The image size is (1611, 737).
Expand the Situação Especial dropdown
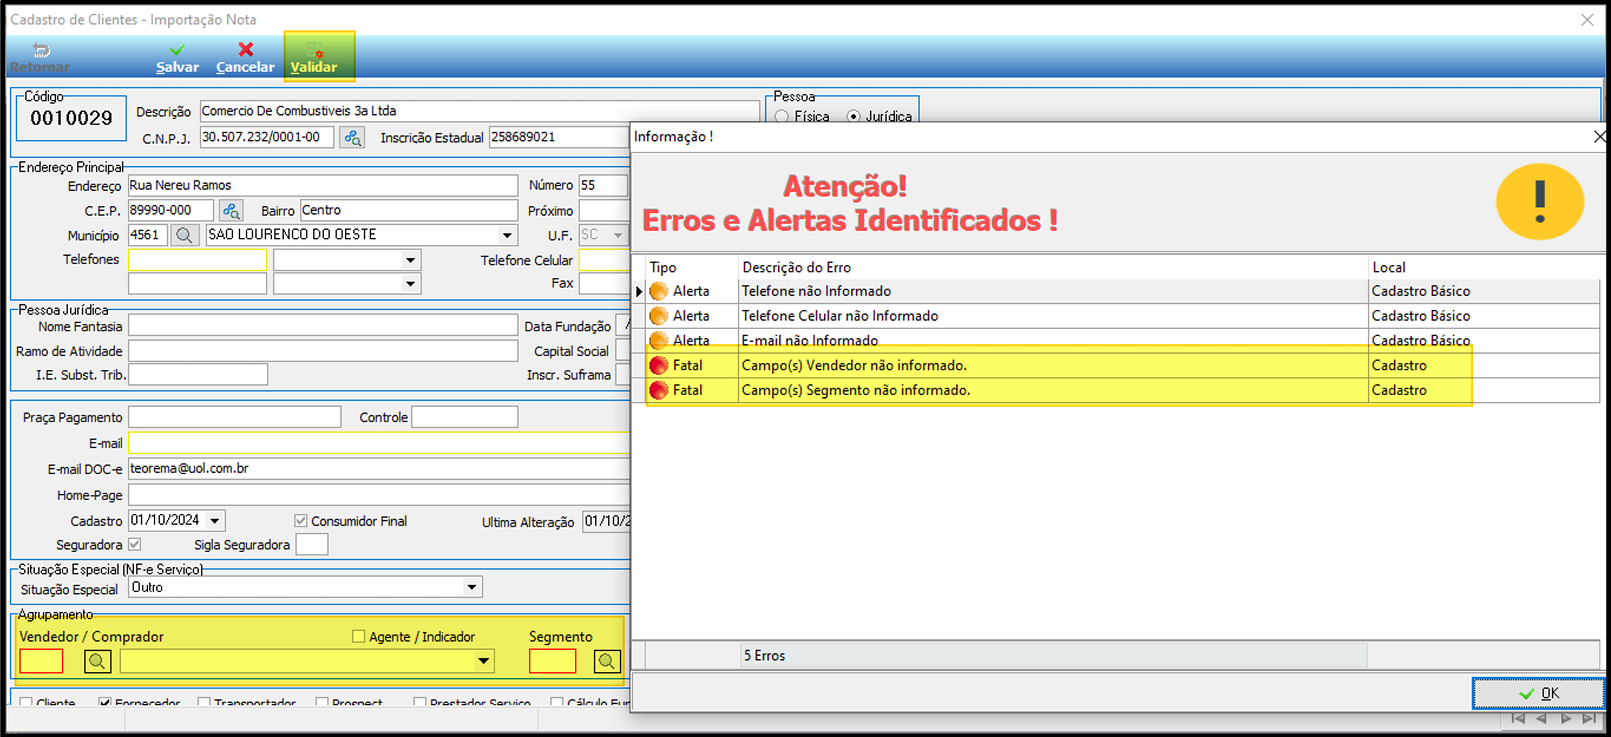(472, 588)
